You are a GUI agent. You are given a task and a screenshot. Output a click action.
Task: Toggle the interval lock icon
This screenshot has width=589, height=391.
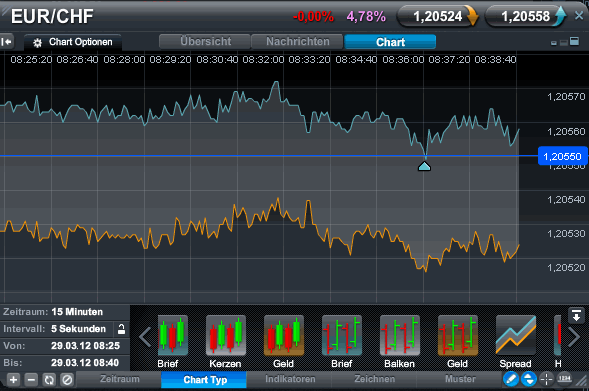[x=121, y=329]
